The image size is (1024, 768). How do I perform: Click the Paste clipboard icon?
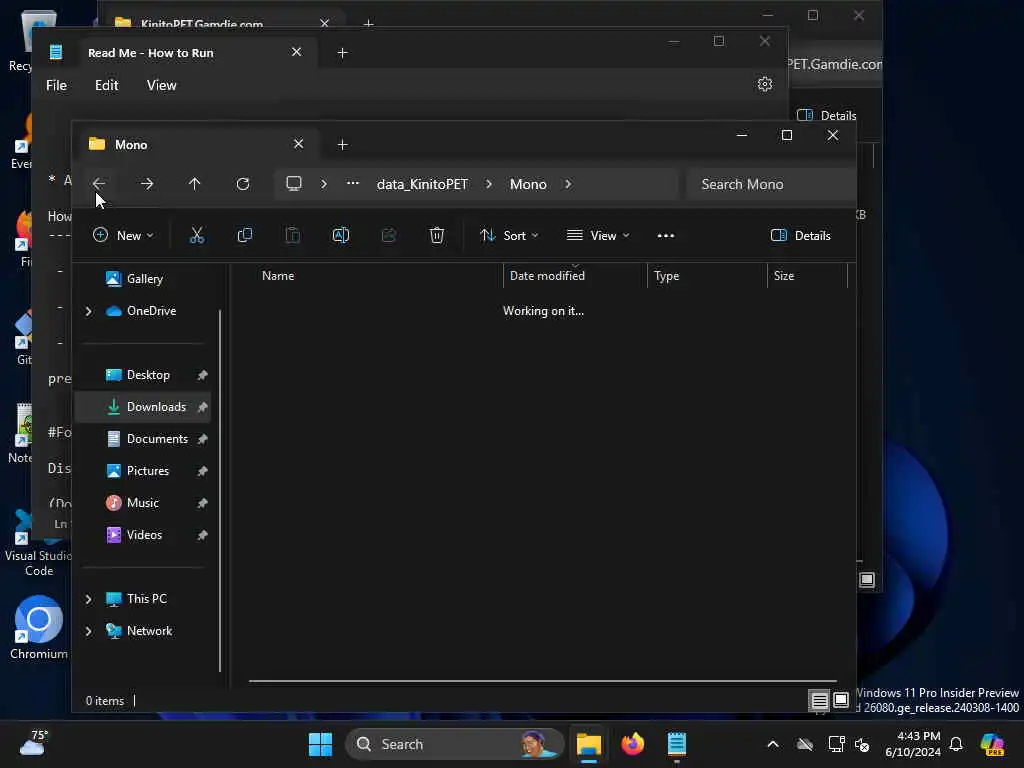pos(293,236)
